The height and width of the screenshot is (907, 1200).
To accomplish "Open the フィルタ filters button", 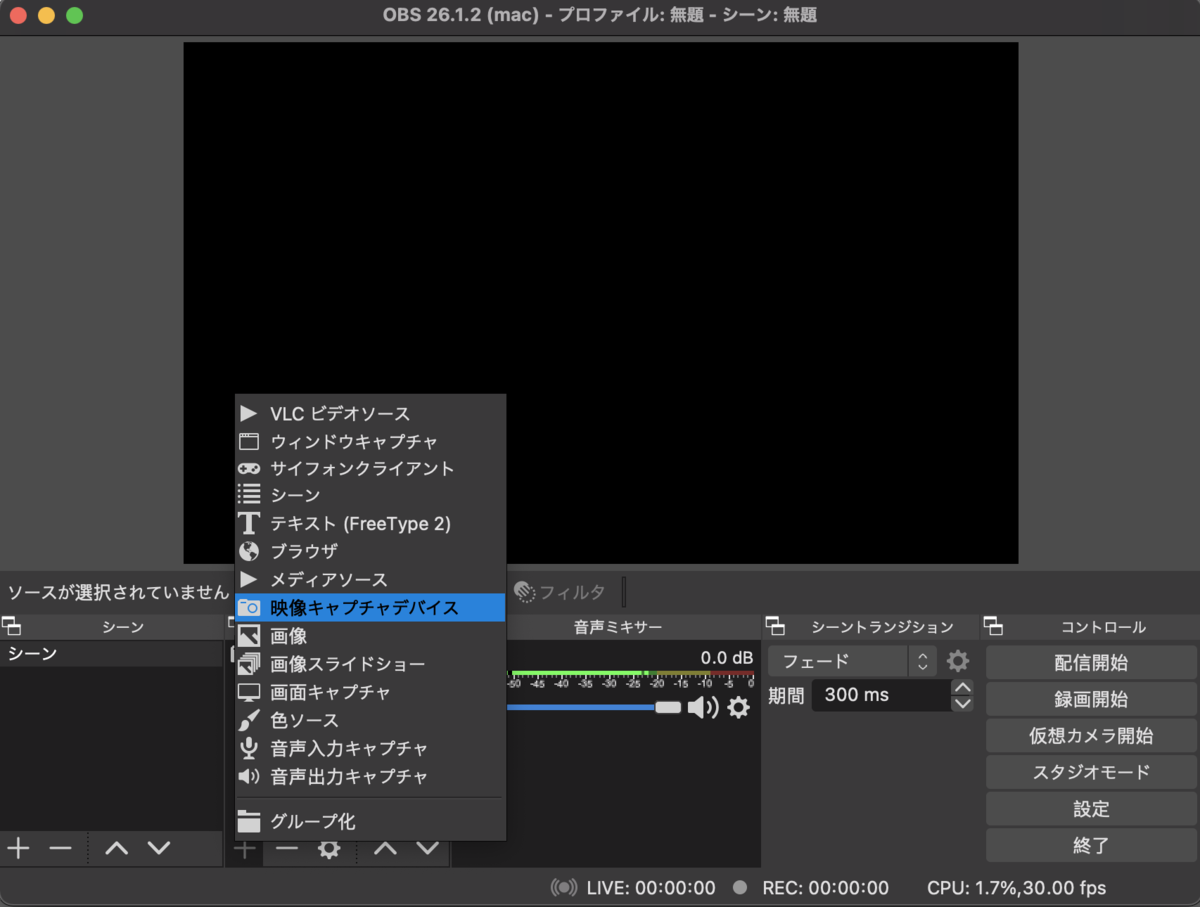I will tap(560, 592).
